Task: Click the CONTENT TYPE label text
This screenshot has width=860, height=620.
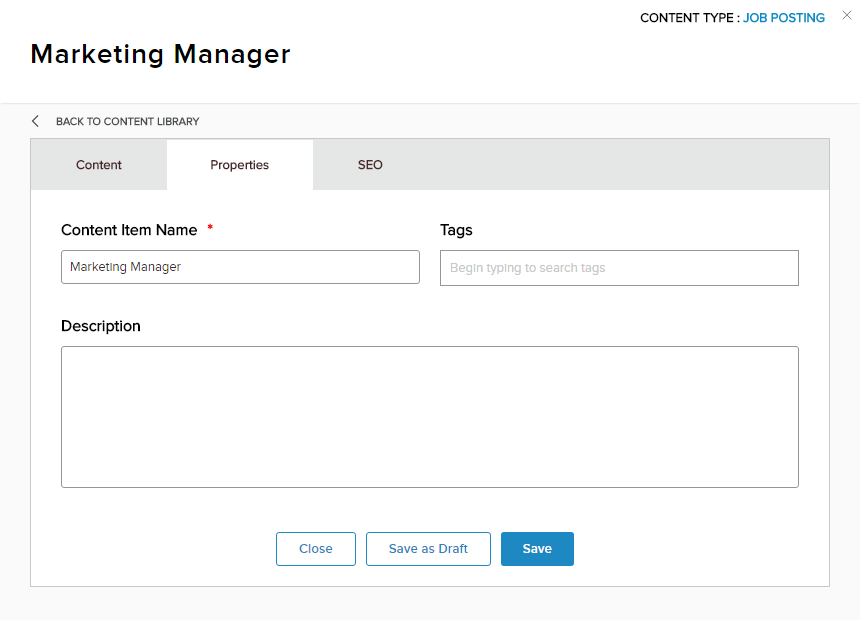Action: [688, 18]
